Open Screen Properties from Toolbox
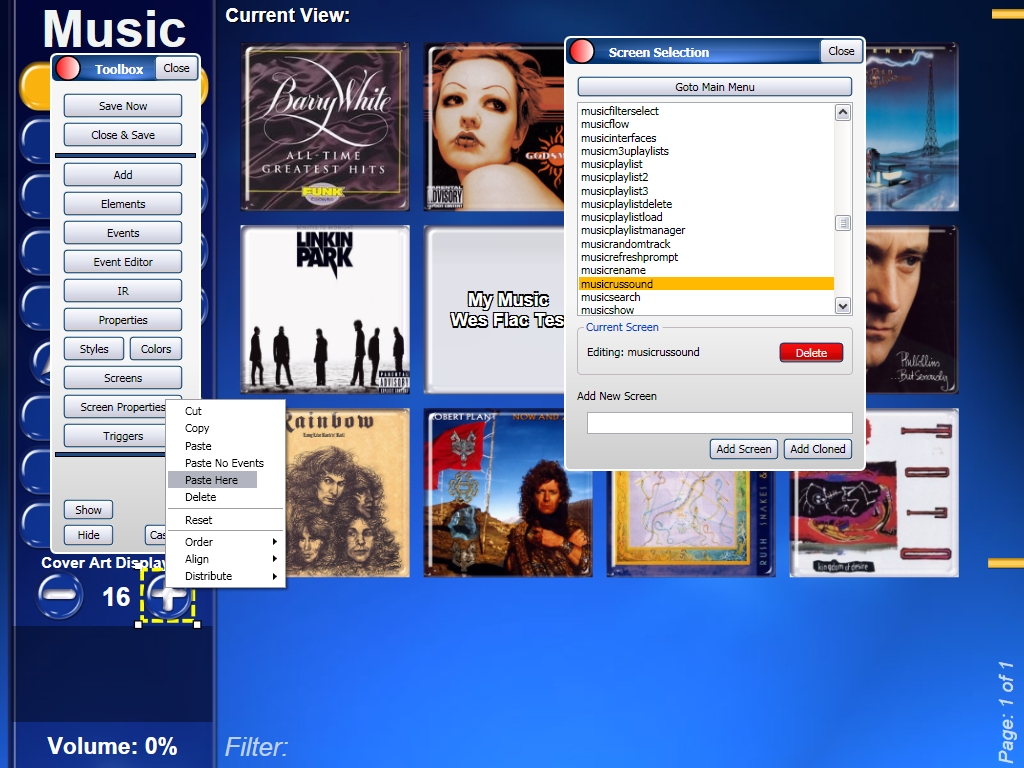 (116, 407)
